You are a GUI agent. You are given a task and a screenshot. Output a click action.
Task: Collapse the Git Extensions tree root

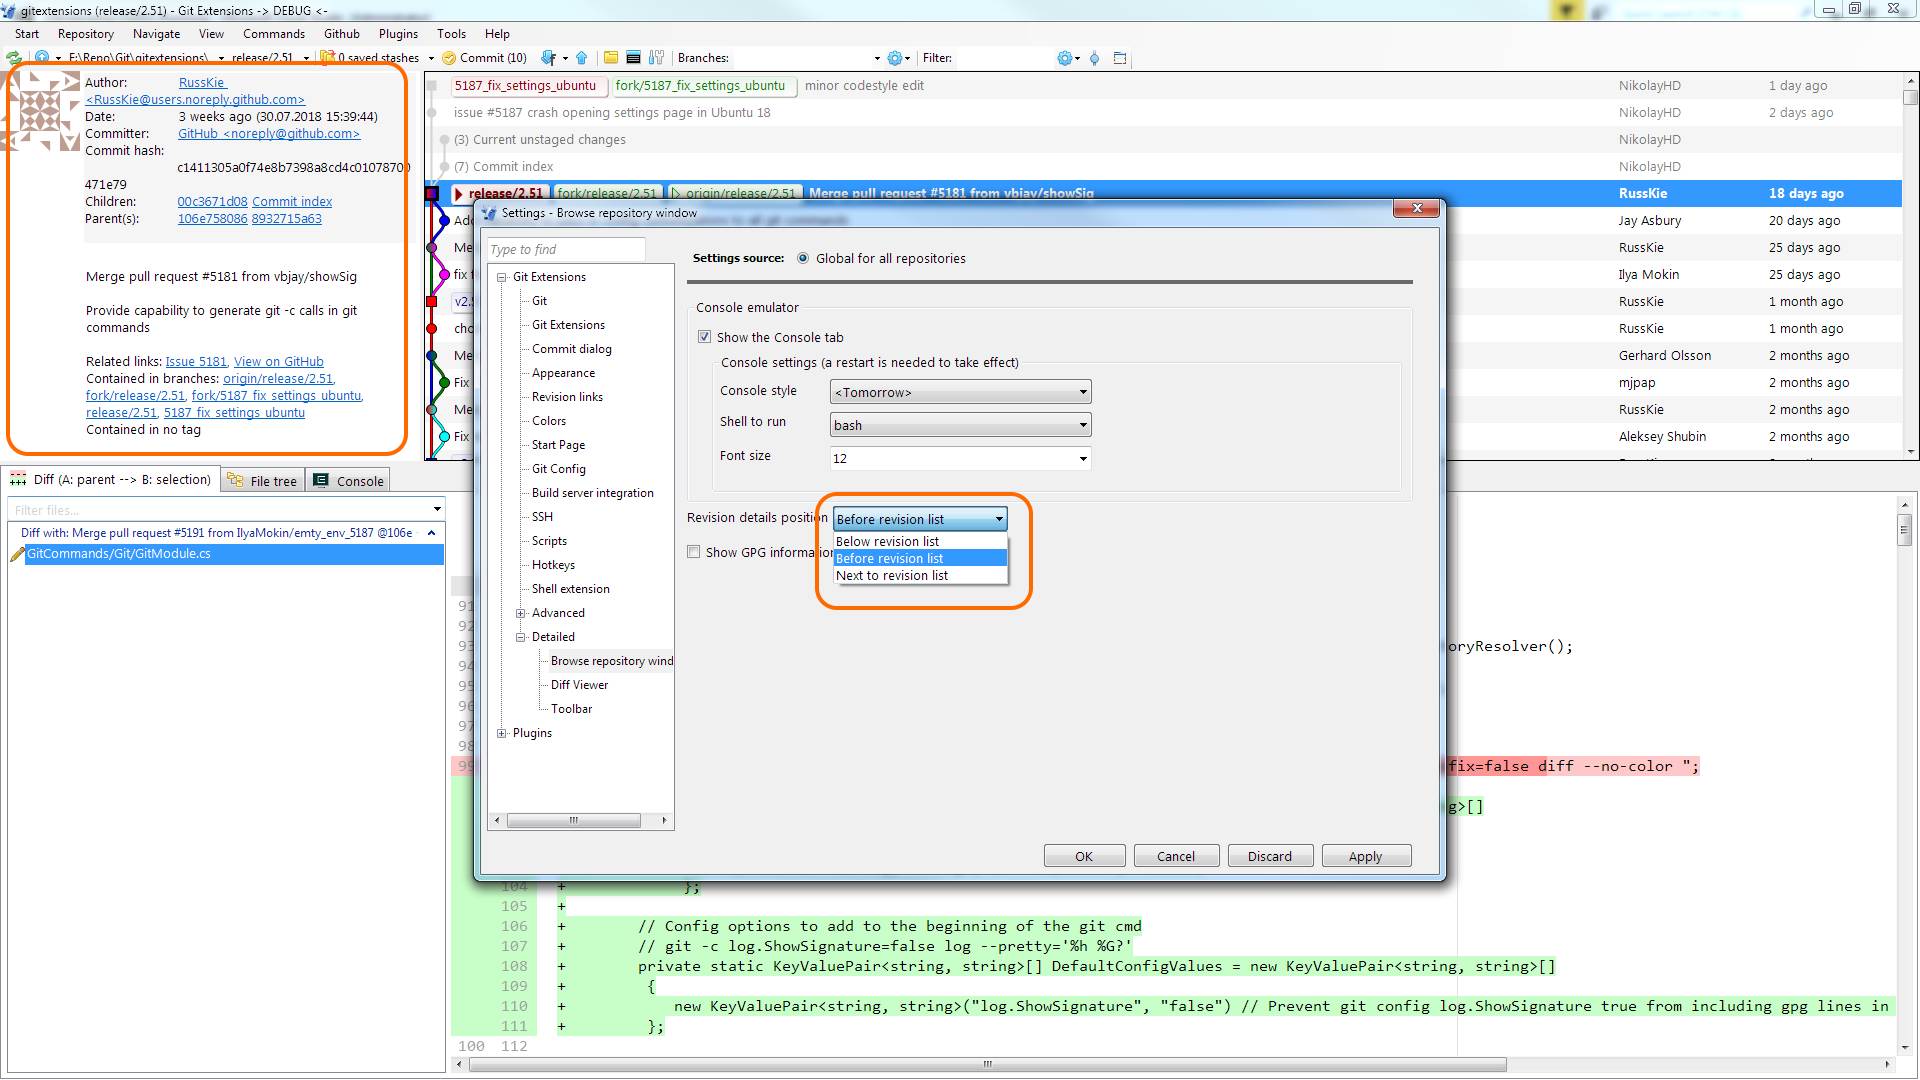502,277
